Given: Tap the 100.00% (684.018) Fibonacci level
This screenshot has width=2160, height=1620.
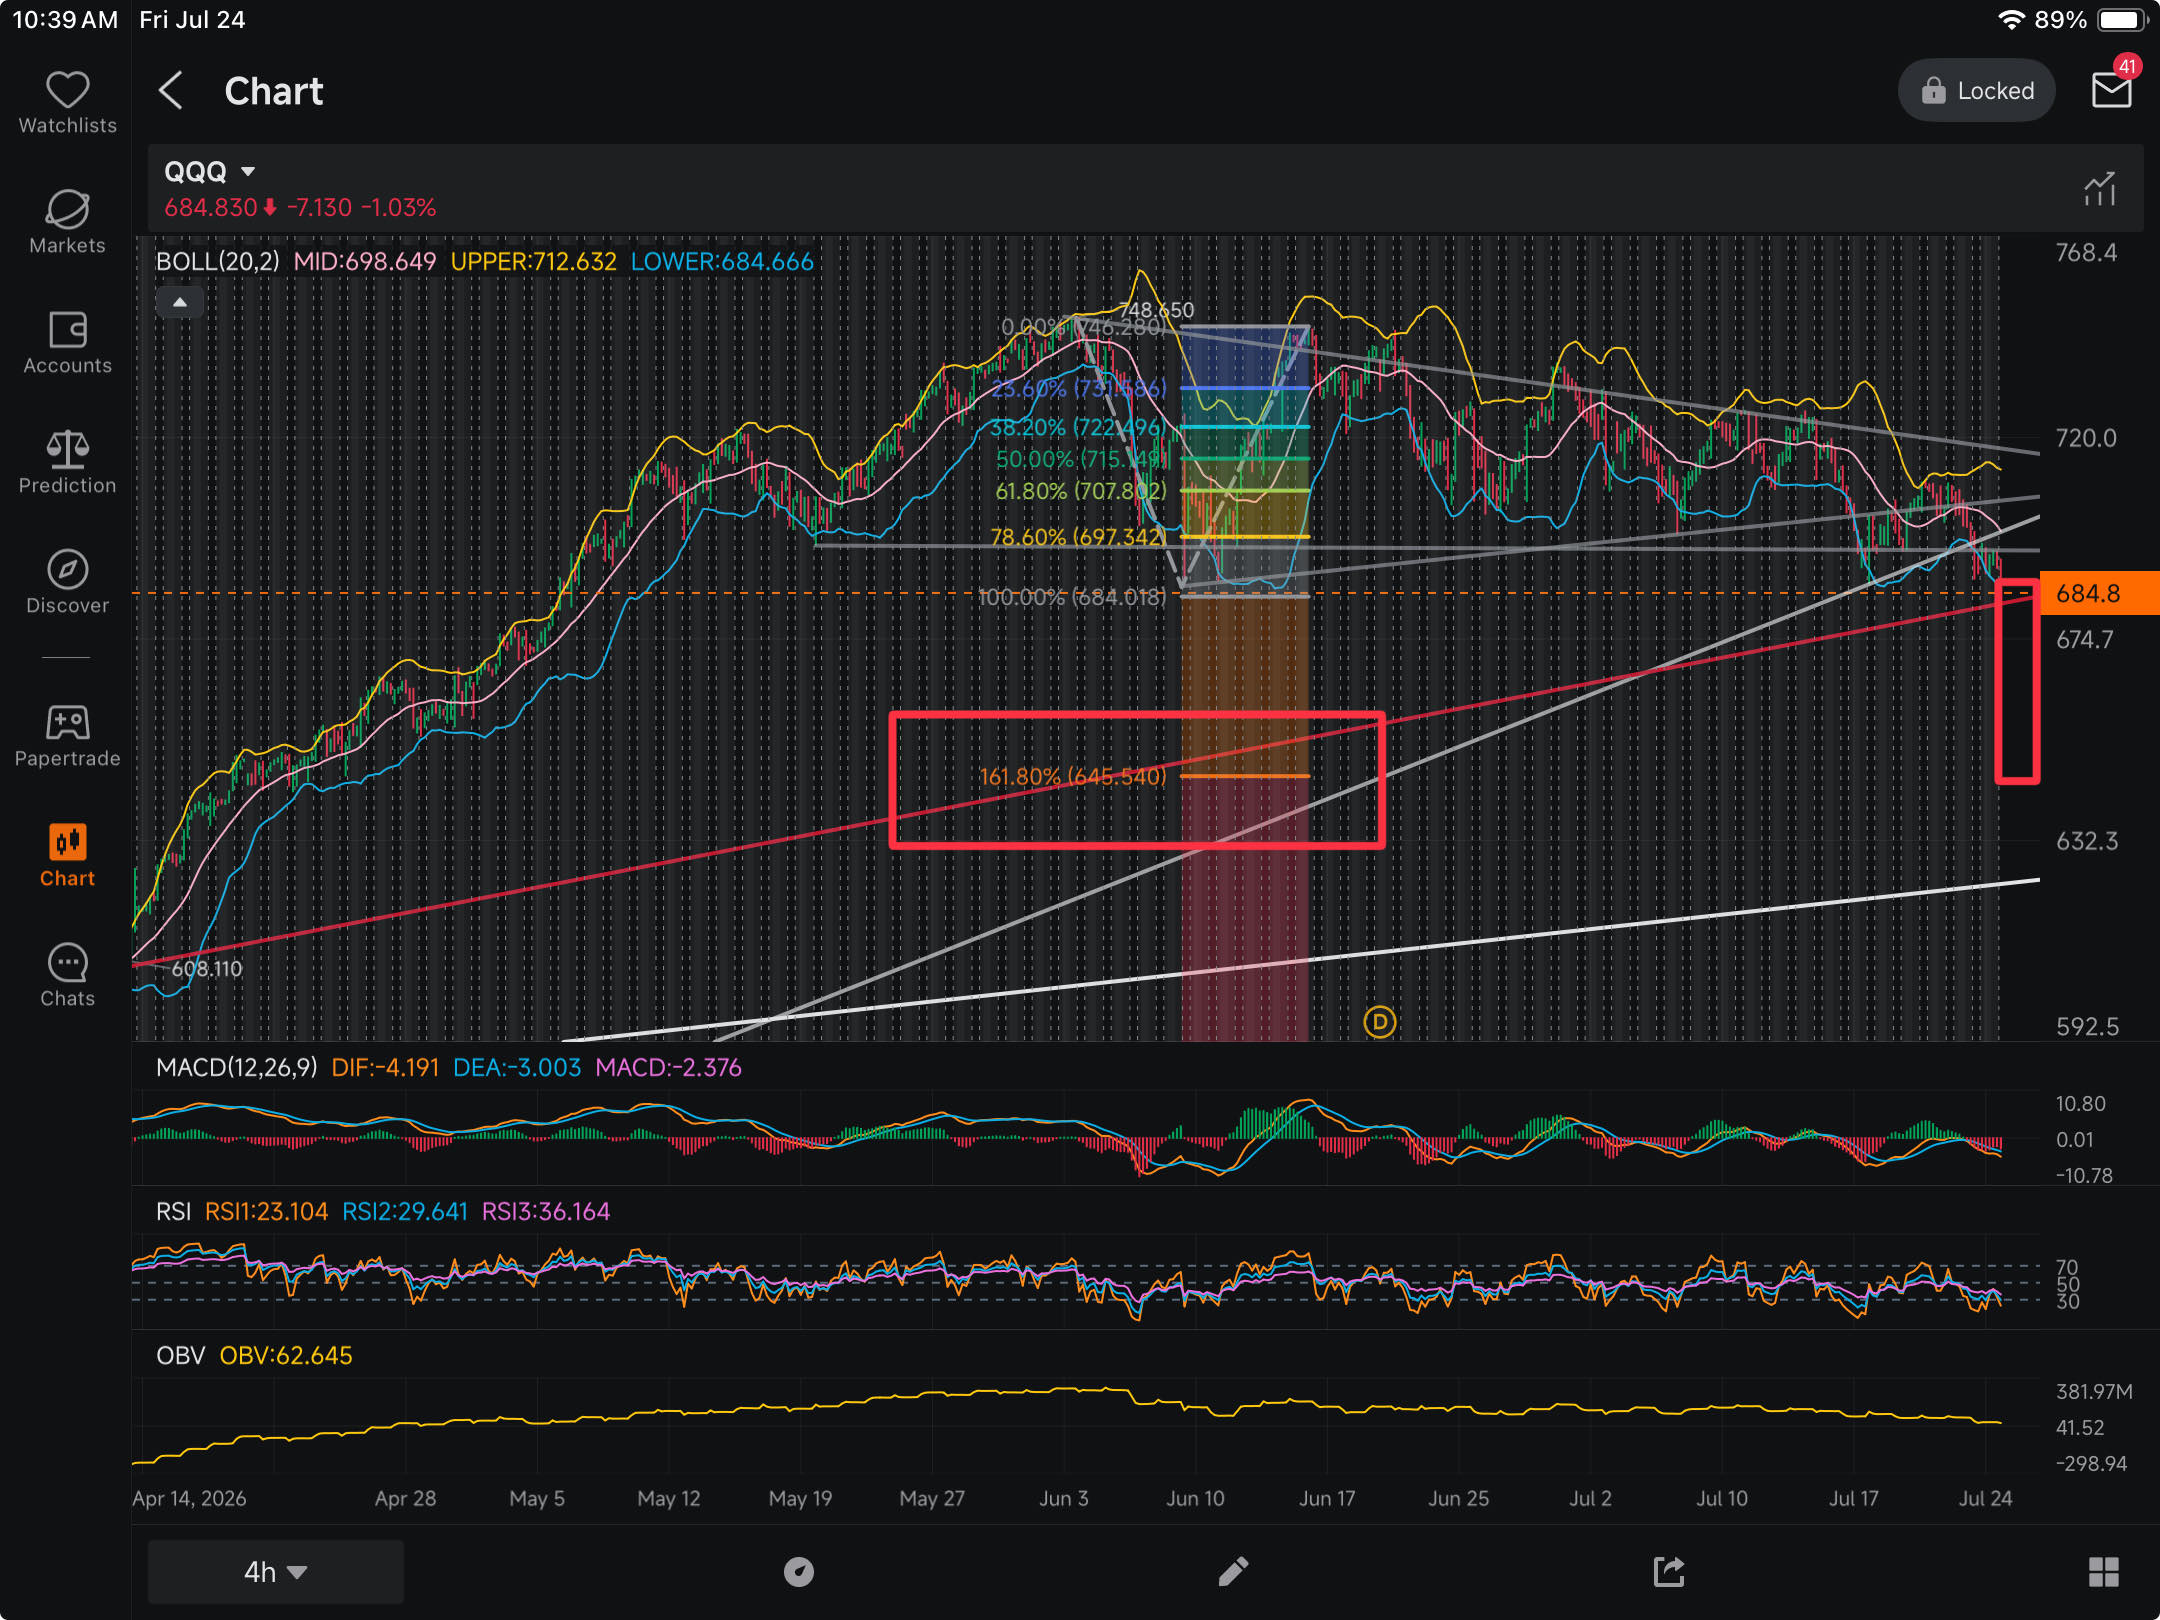Looking at the screenshot, I should 1071,597.
